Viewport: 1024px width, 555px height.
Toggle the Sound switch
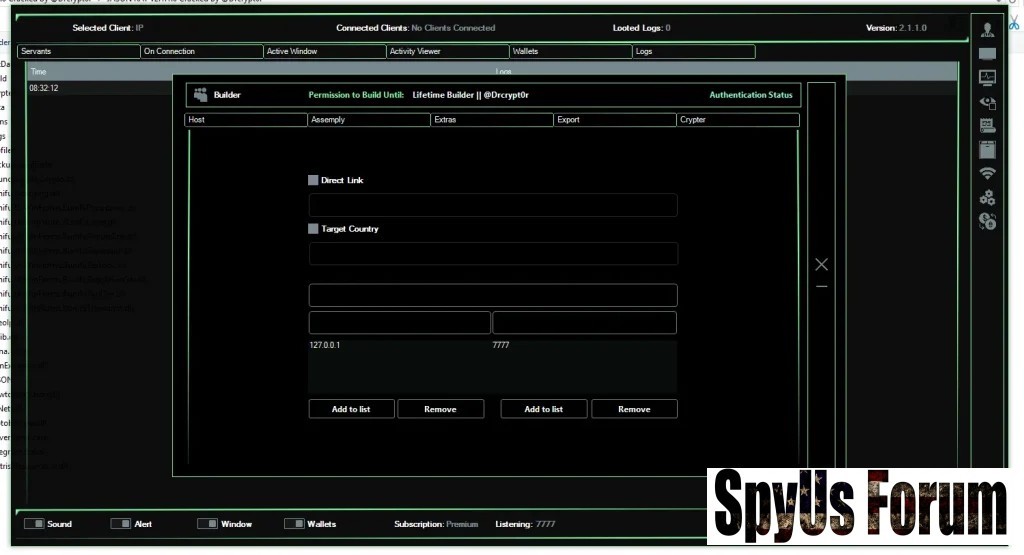pos(35,523)
